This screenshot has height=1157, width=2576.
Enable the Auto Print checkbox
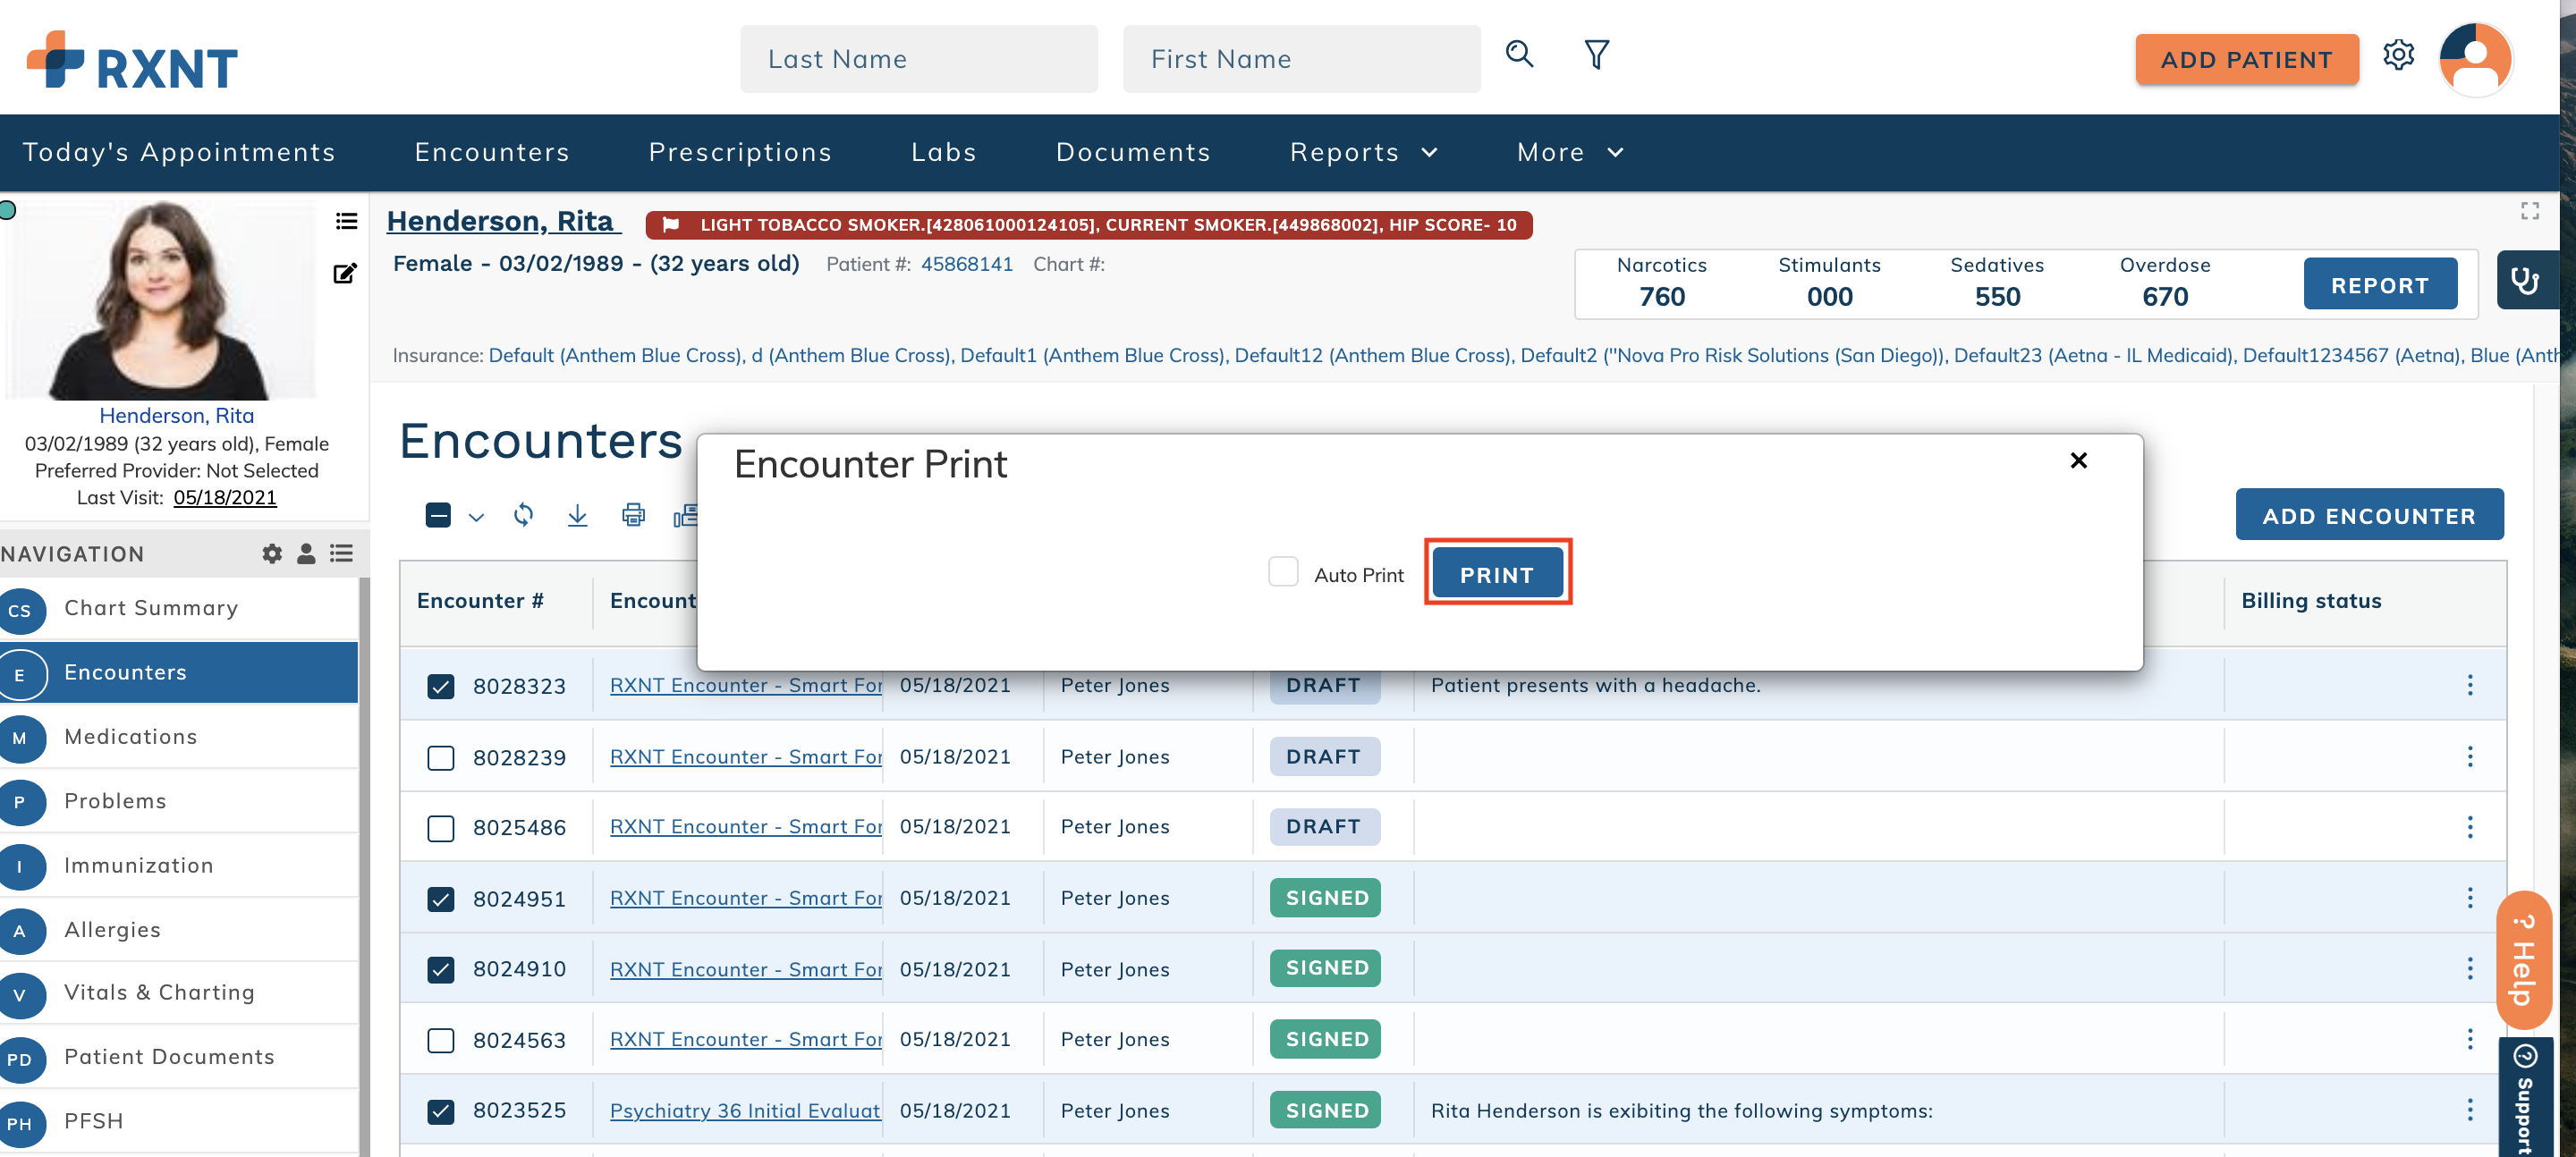point(1283,572)
